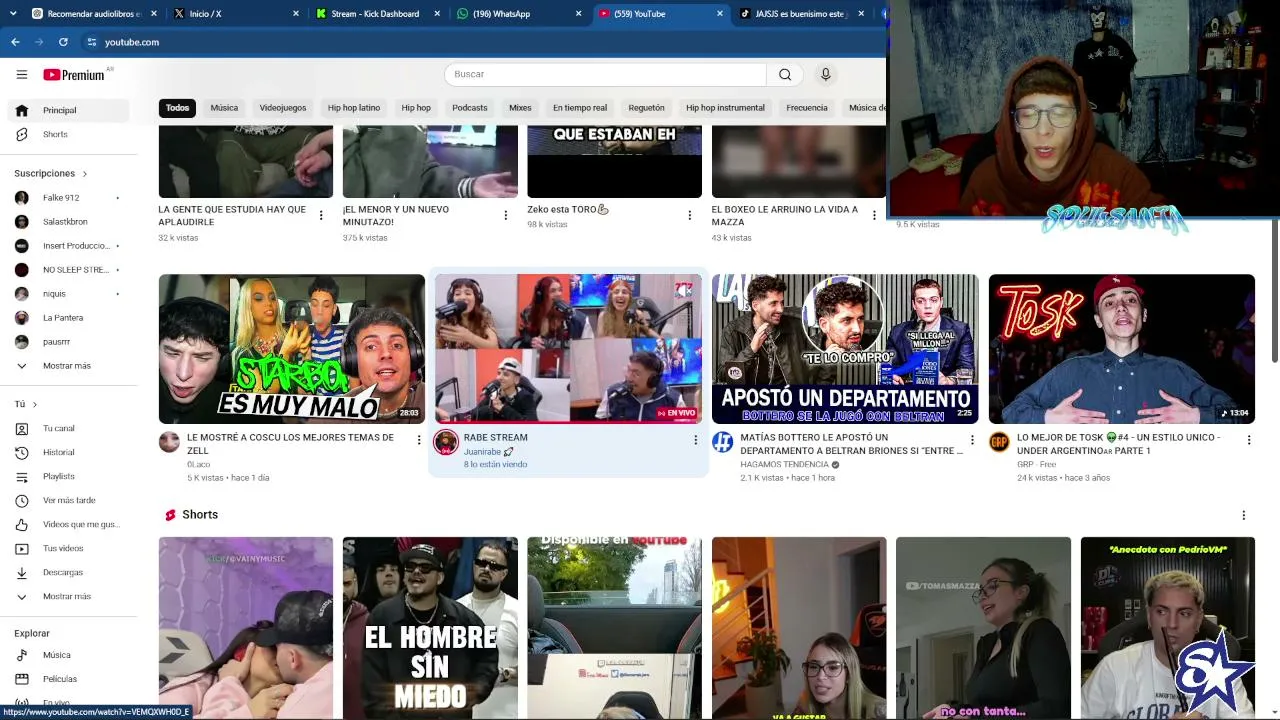This screenshot has width=1280, height=720.
Task: Select the Videojuegos filter chip
Action: [283, 108]
